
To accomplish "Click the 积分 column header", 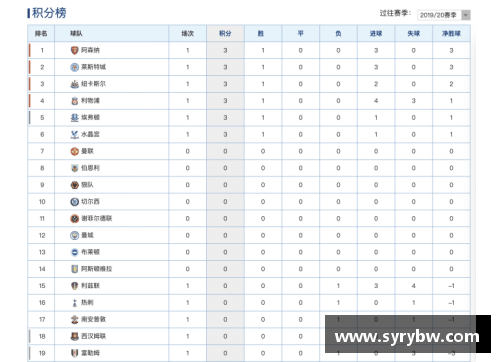I will pyautogui.click(x=225, y=33).
